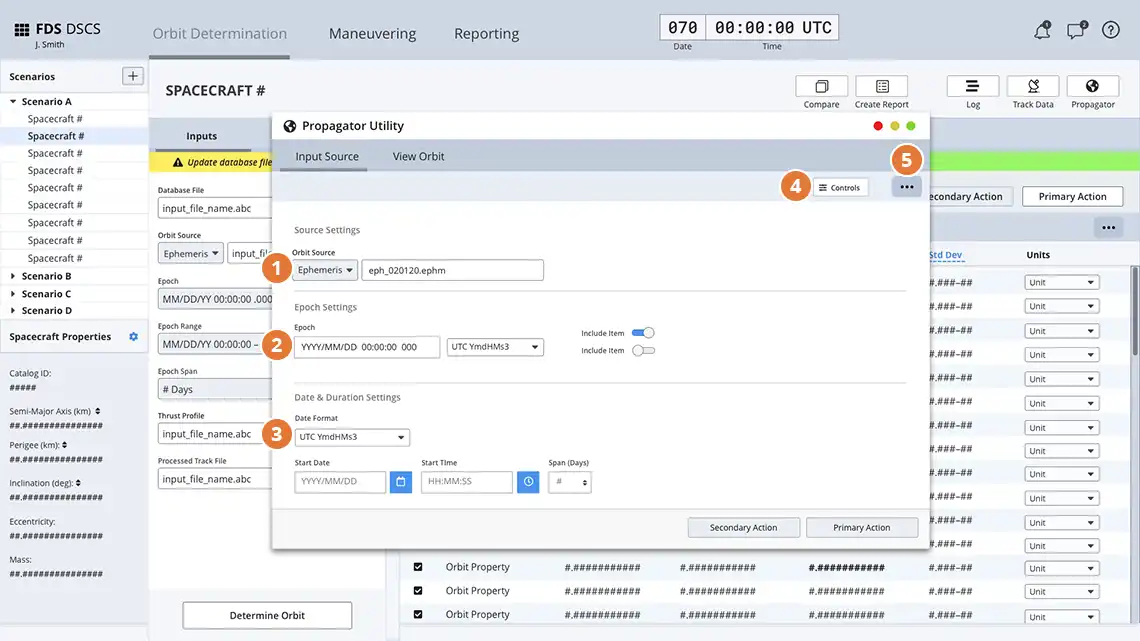1140x641 pixels.
Task: Open the Start Date calendar picker
Action: point(400,482)
